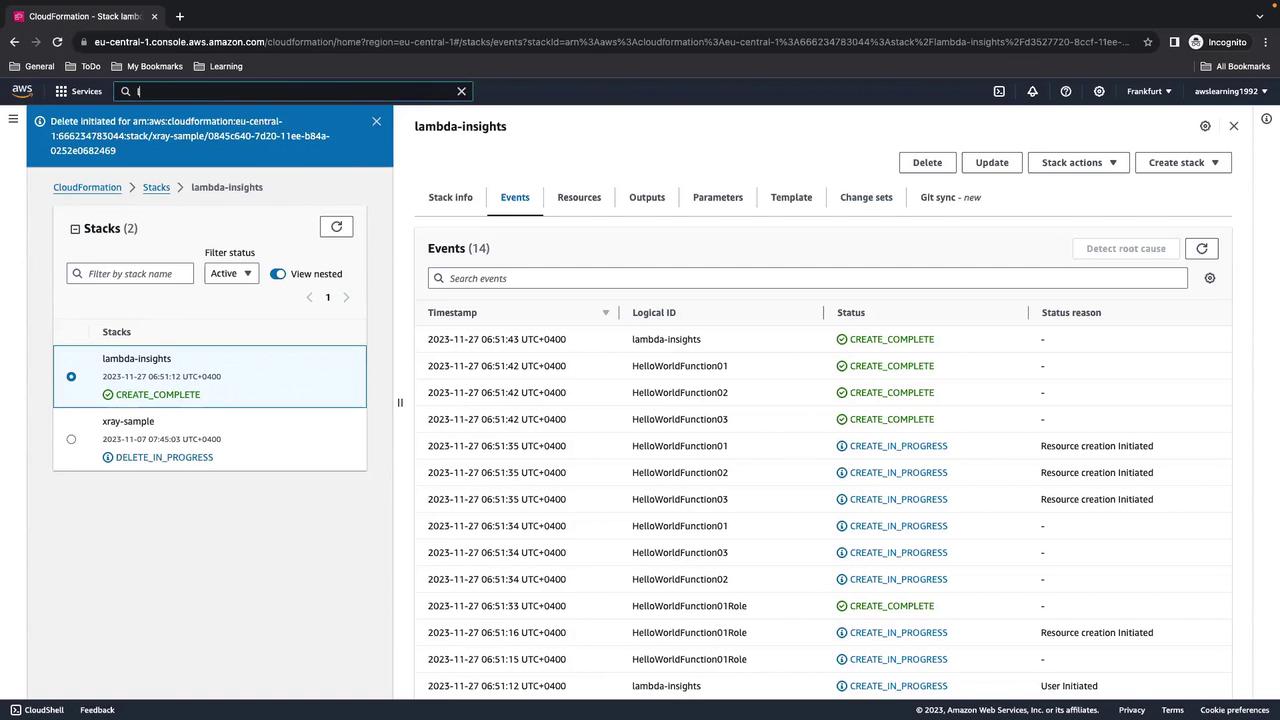
Task: Open a new browser tab
Action: pyautogui.click(x=180, y=16)
